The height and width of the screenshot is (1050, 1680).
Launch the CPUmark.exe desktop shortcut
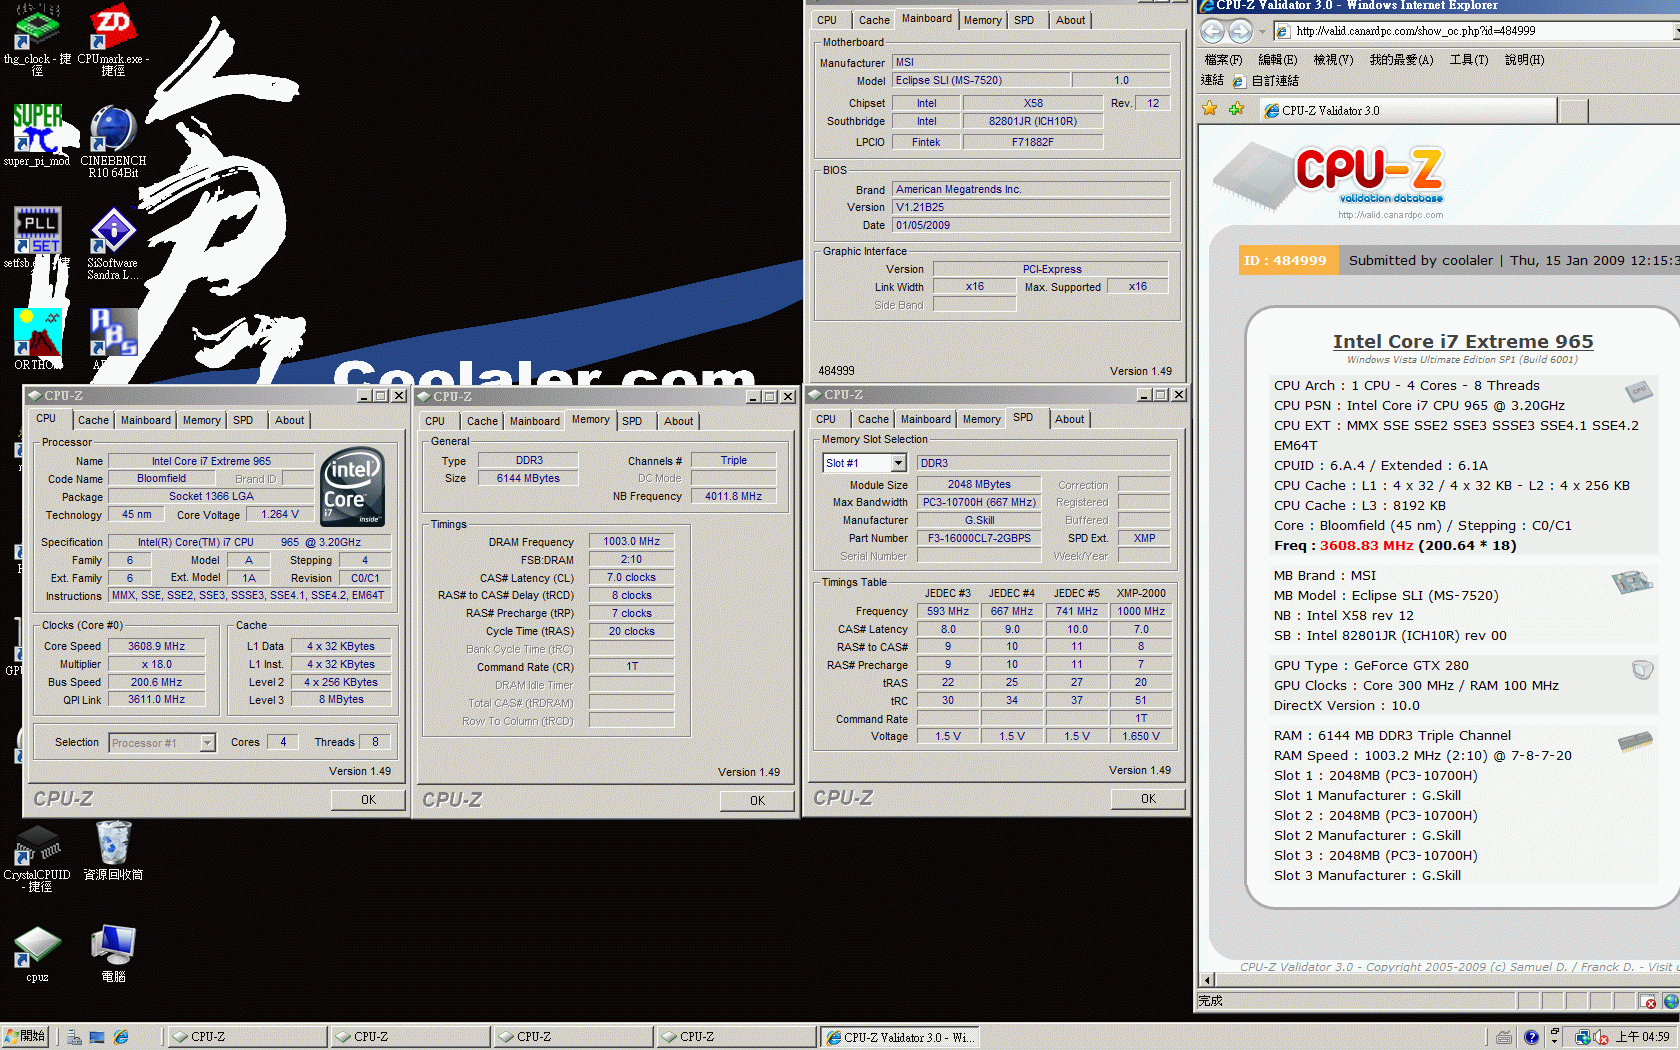[113, 38]
